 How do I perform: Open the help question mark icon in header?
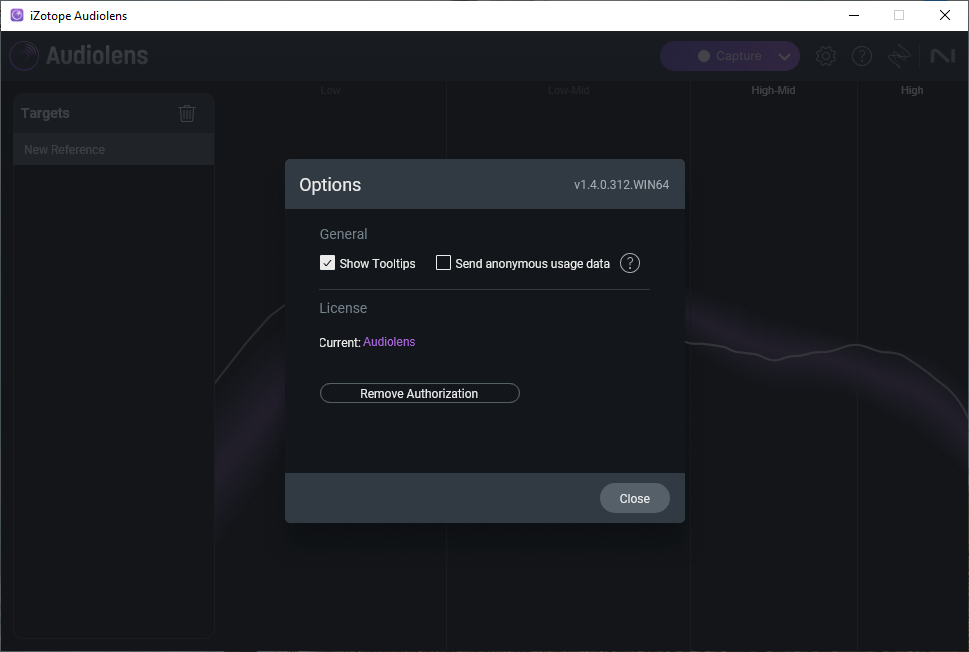pyautogui.click(x=861, y=56)
